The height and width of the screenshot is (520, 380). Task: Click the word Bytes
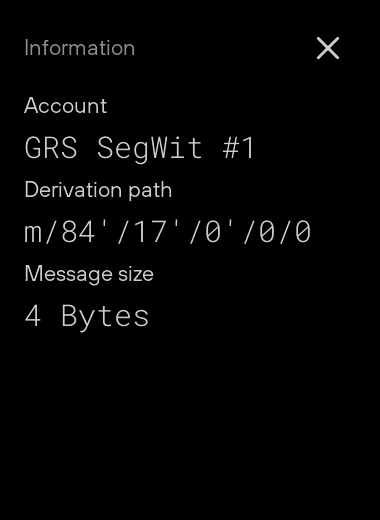tap(105, 317)
